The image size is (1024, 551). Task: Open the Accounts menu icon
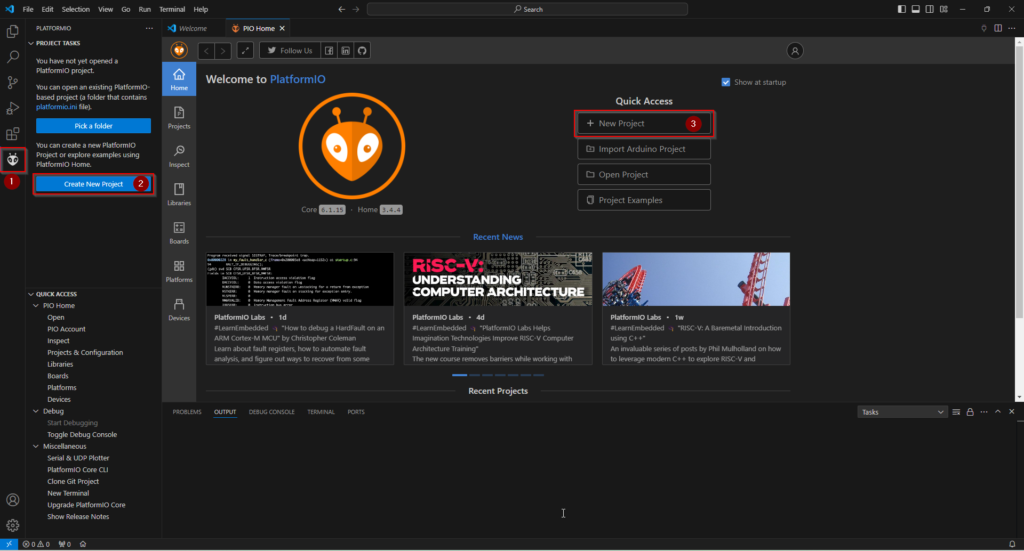point(12,500)
